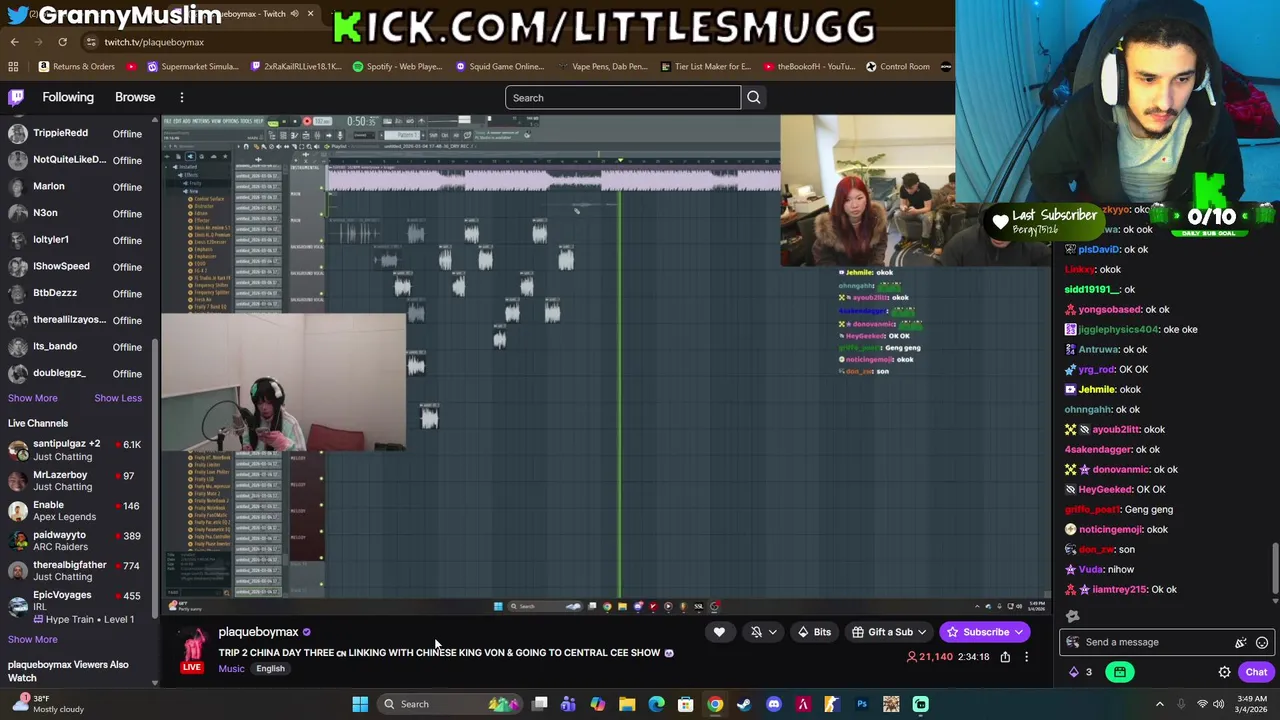Mute the Twitch tab via speaker icon
1280x720 pixels.
pos(294,14)
